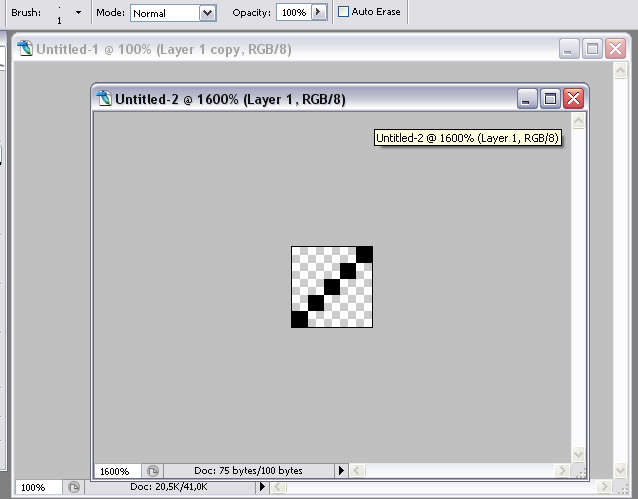Click the center black pixel on canvas
Screen dimensions: 638x499
tap(332, 287)
